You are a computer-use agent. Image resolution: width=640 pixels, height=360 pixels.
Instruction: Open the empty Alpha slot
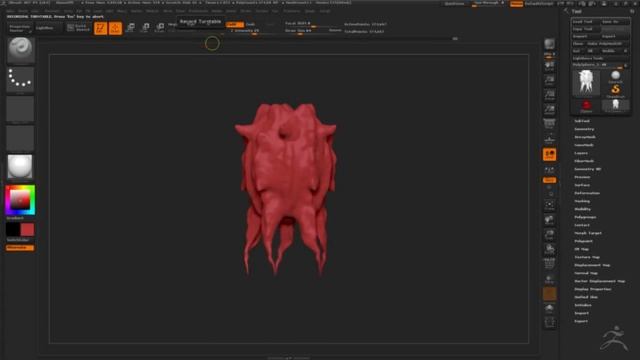coord(20,109)
